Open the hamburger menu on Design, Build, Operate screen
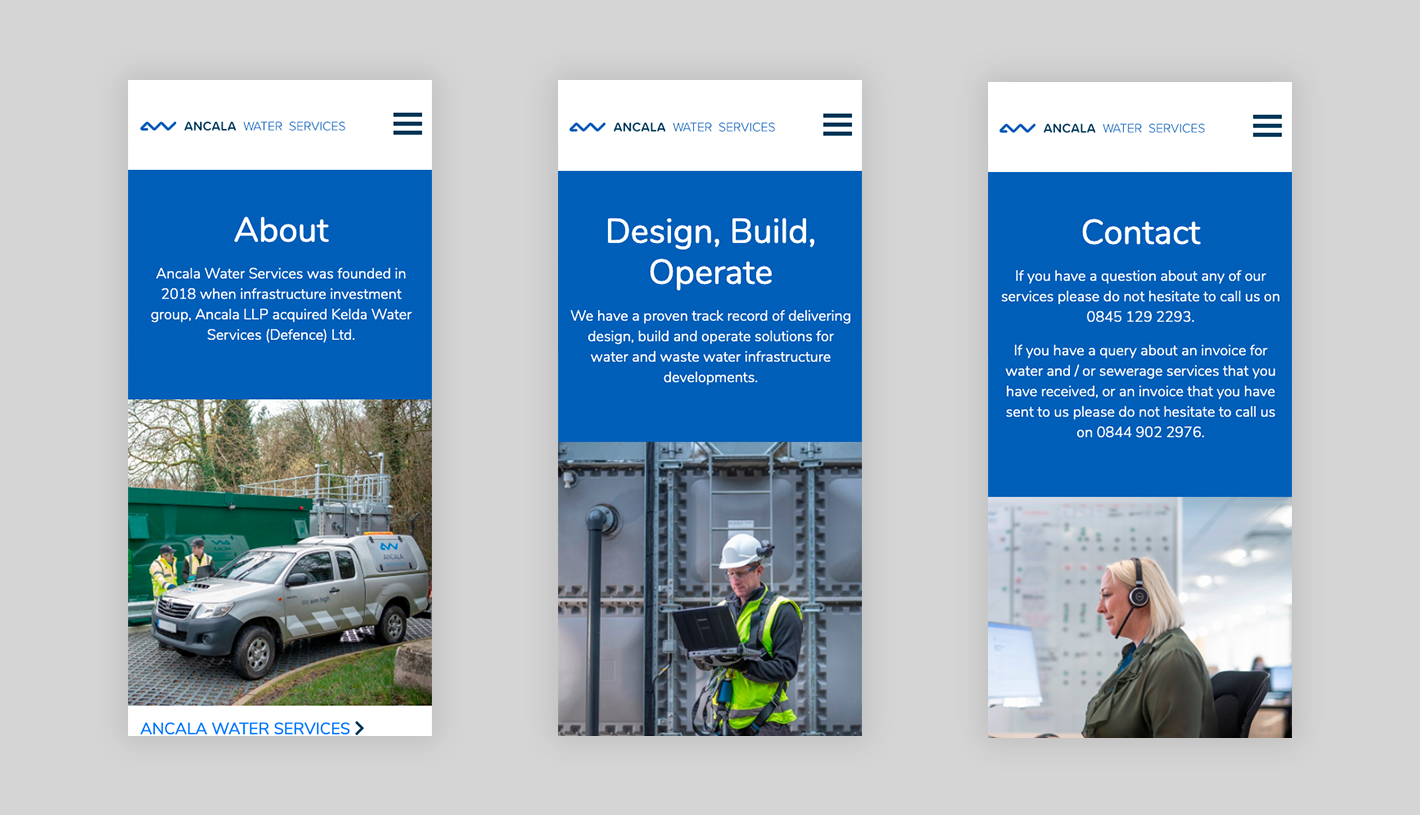1420x815 pixels. (837, 125)
